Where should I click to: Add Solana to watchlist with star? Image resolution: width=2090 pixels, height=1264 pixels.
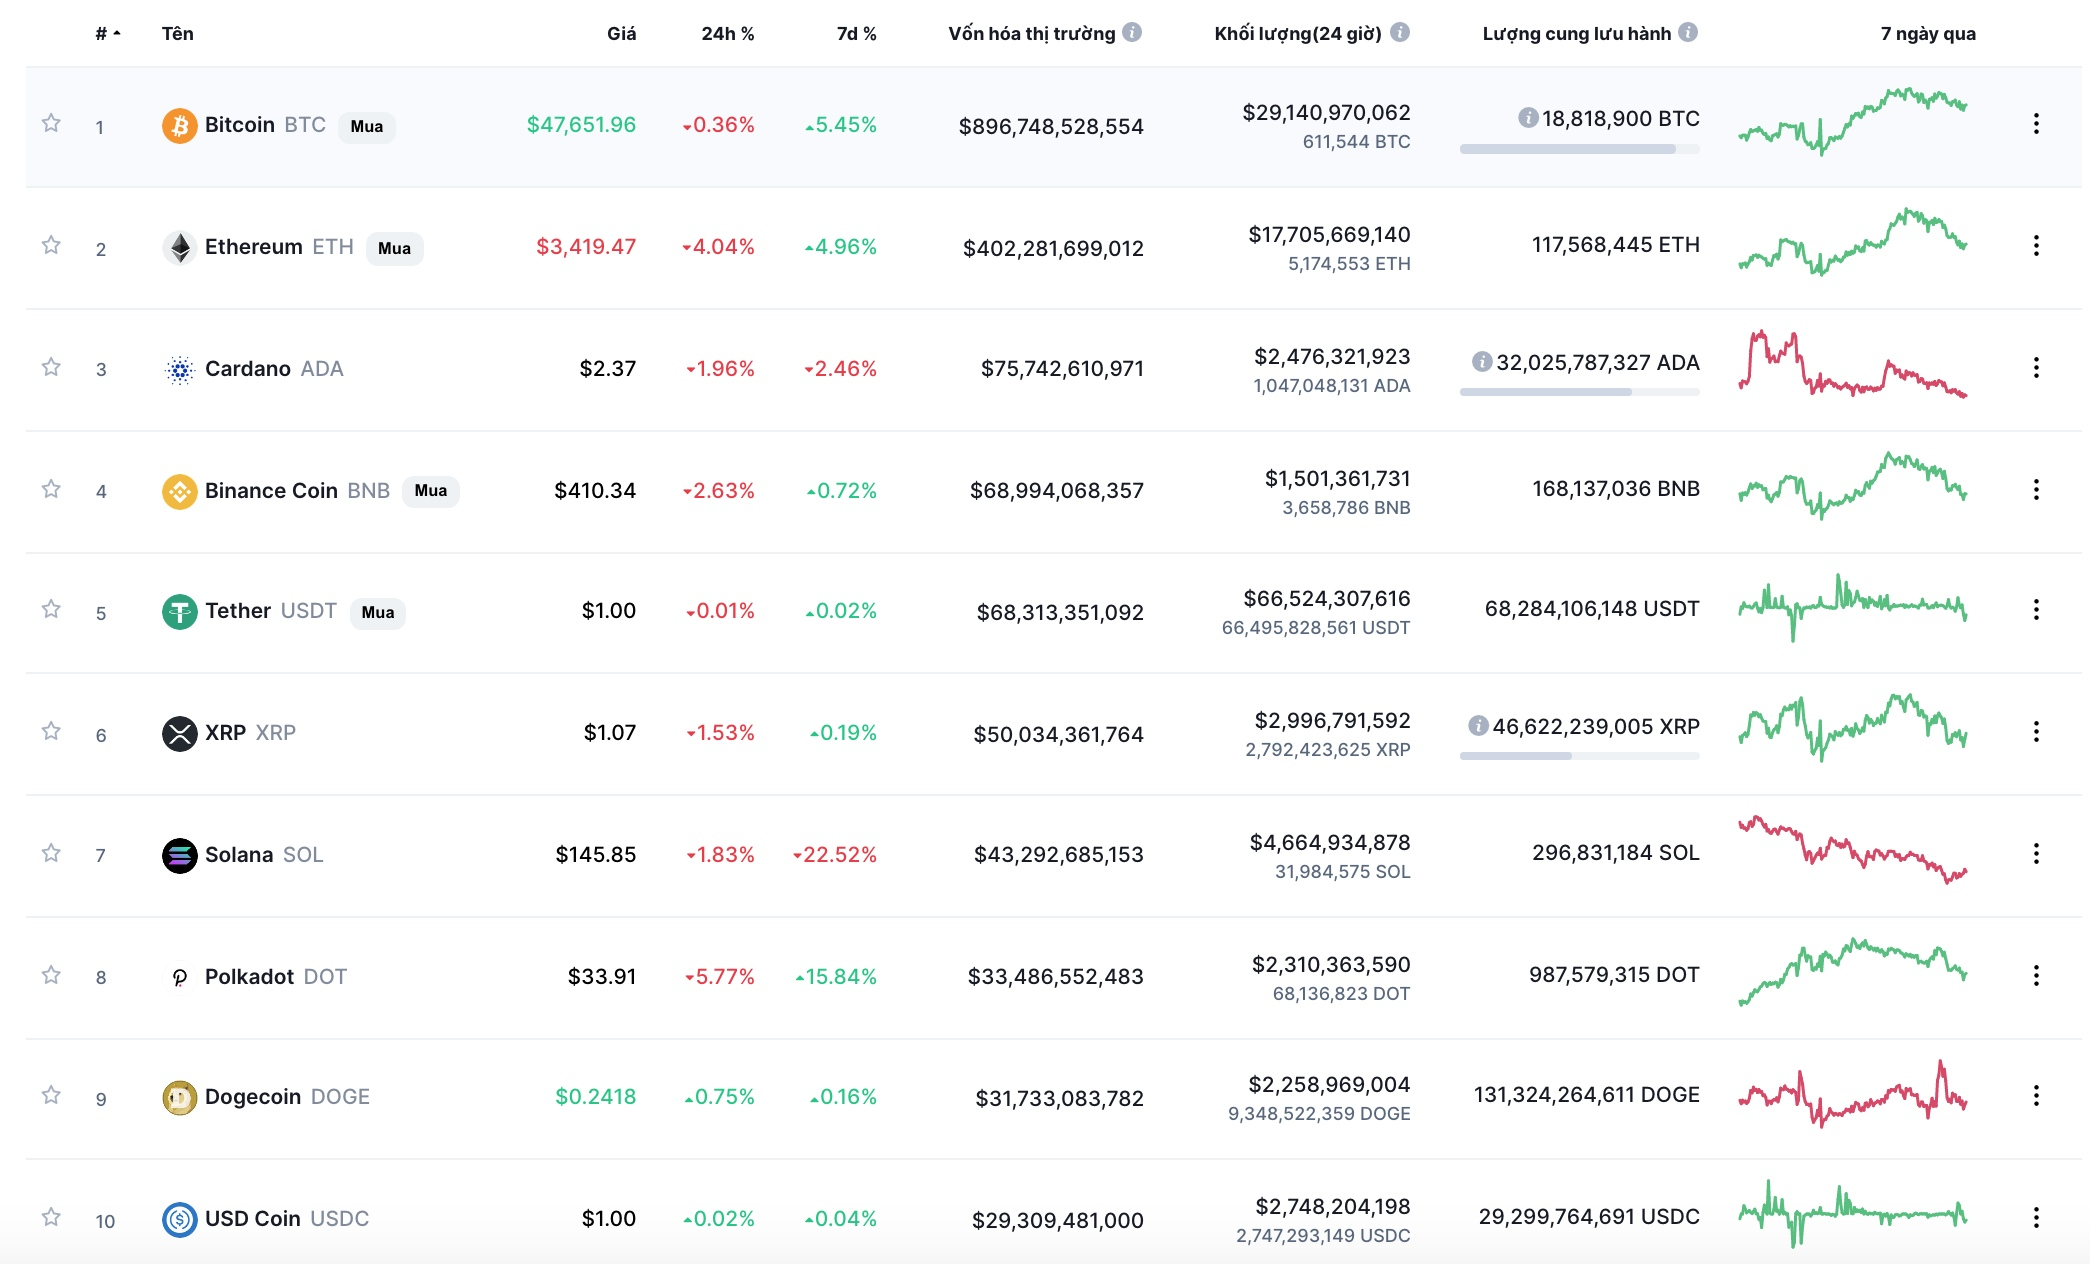coord(51,853)
